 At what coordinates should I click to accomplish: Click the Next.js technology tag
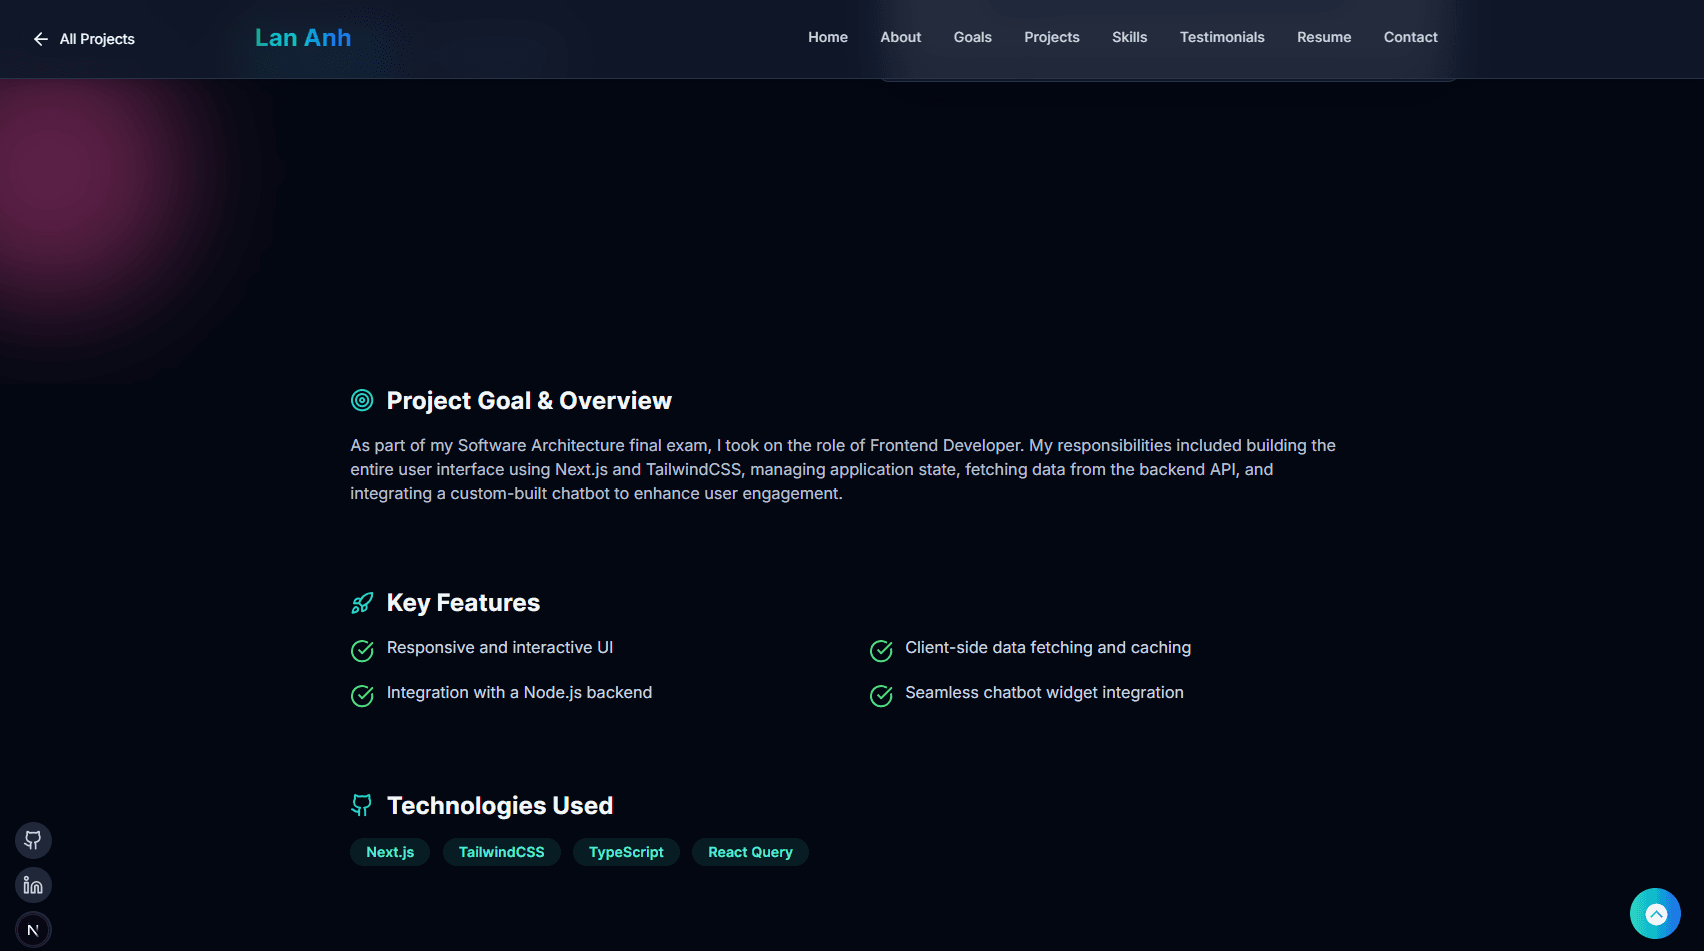(390, 852)
